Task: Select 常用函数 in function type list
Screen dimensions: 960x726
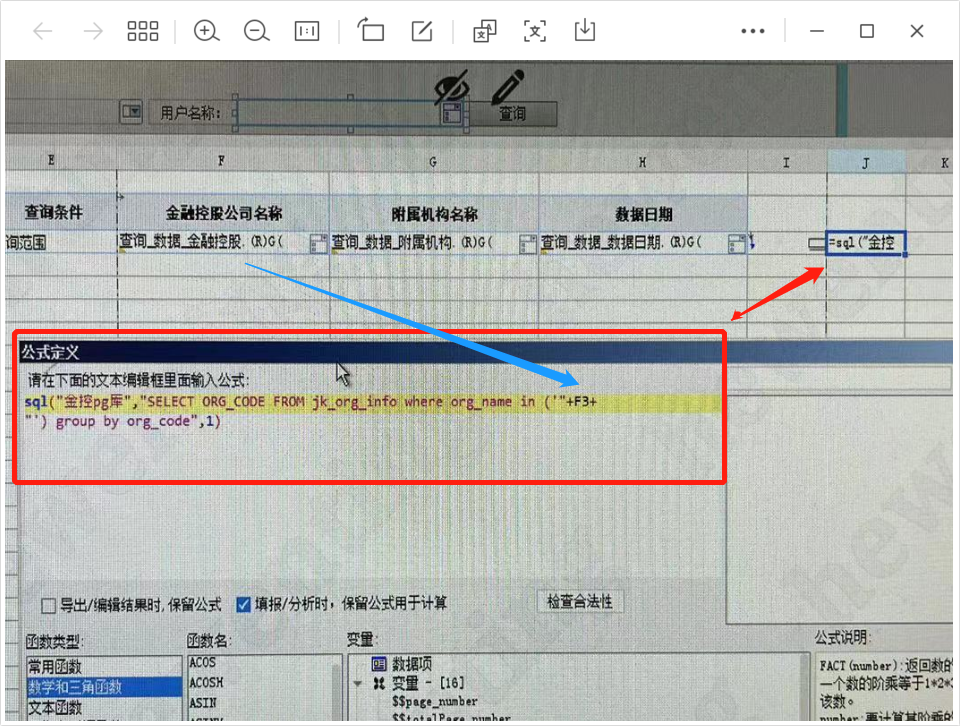Action: (104, 667)
